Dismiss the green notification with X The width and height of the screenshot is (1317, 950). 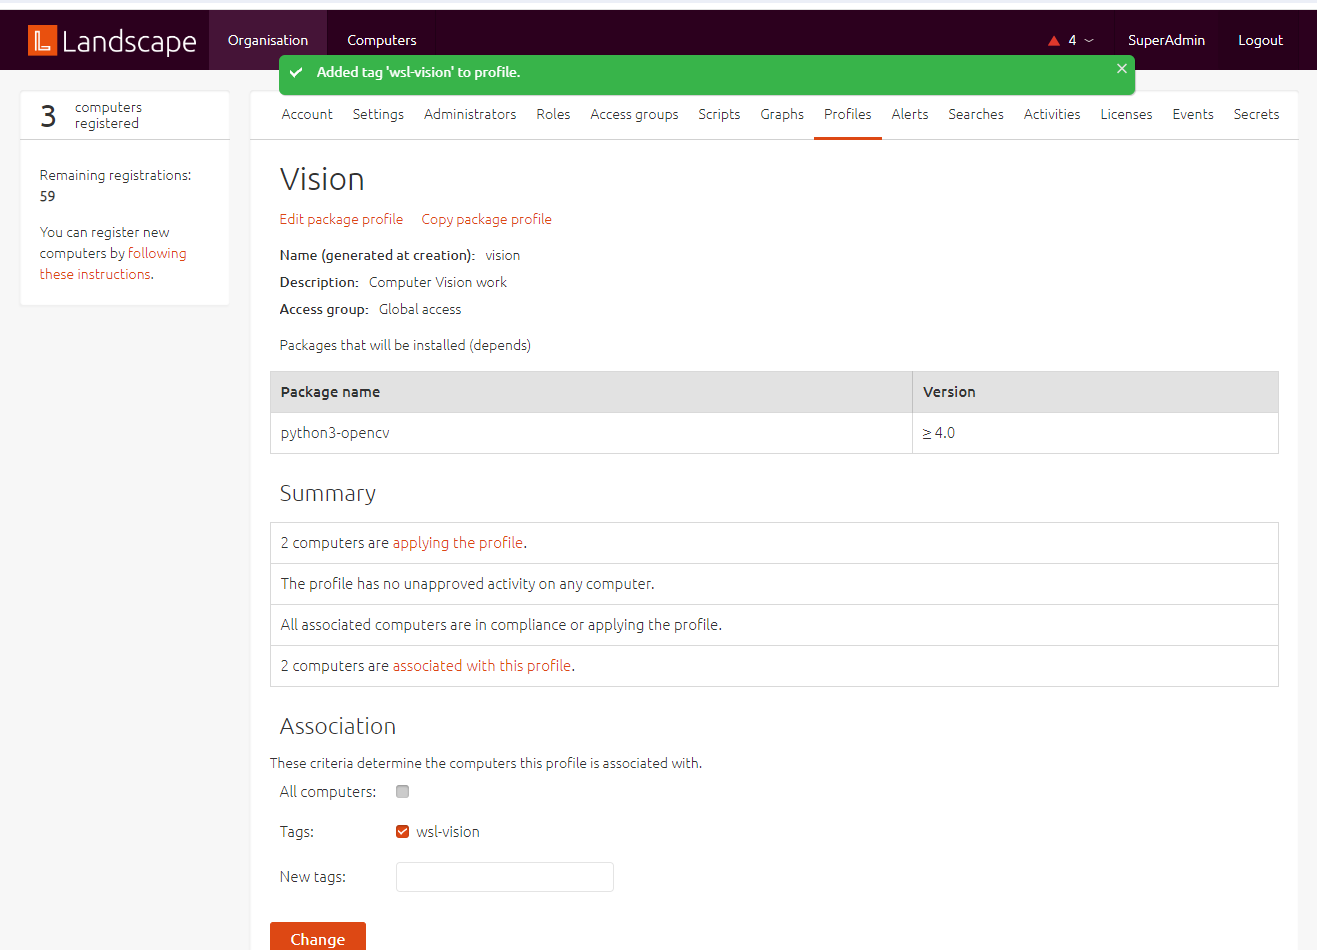tap(1122, 68)
